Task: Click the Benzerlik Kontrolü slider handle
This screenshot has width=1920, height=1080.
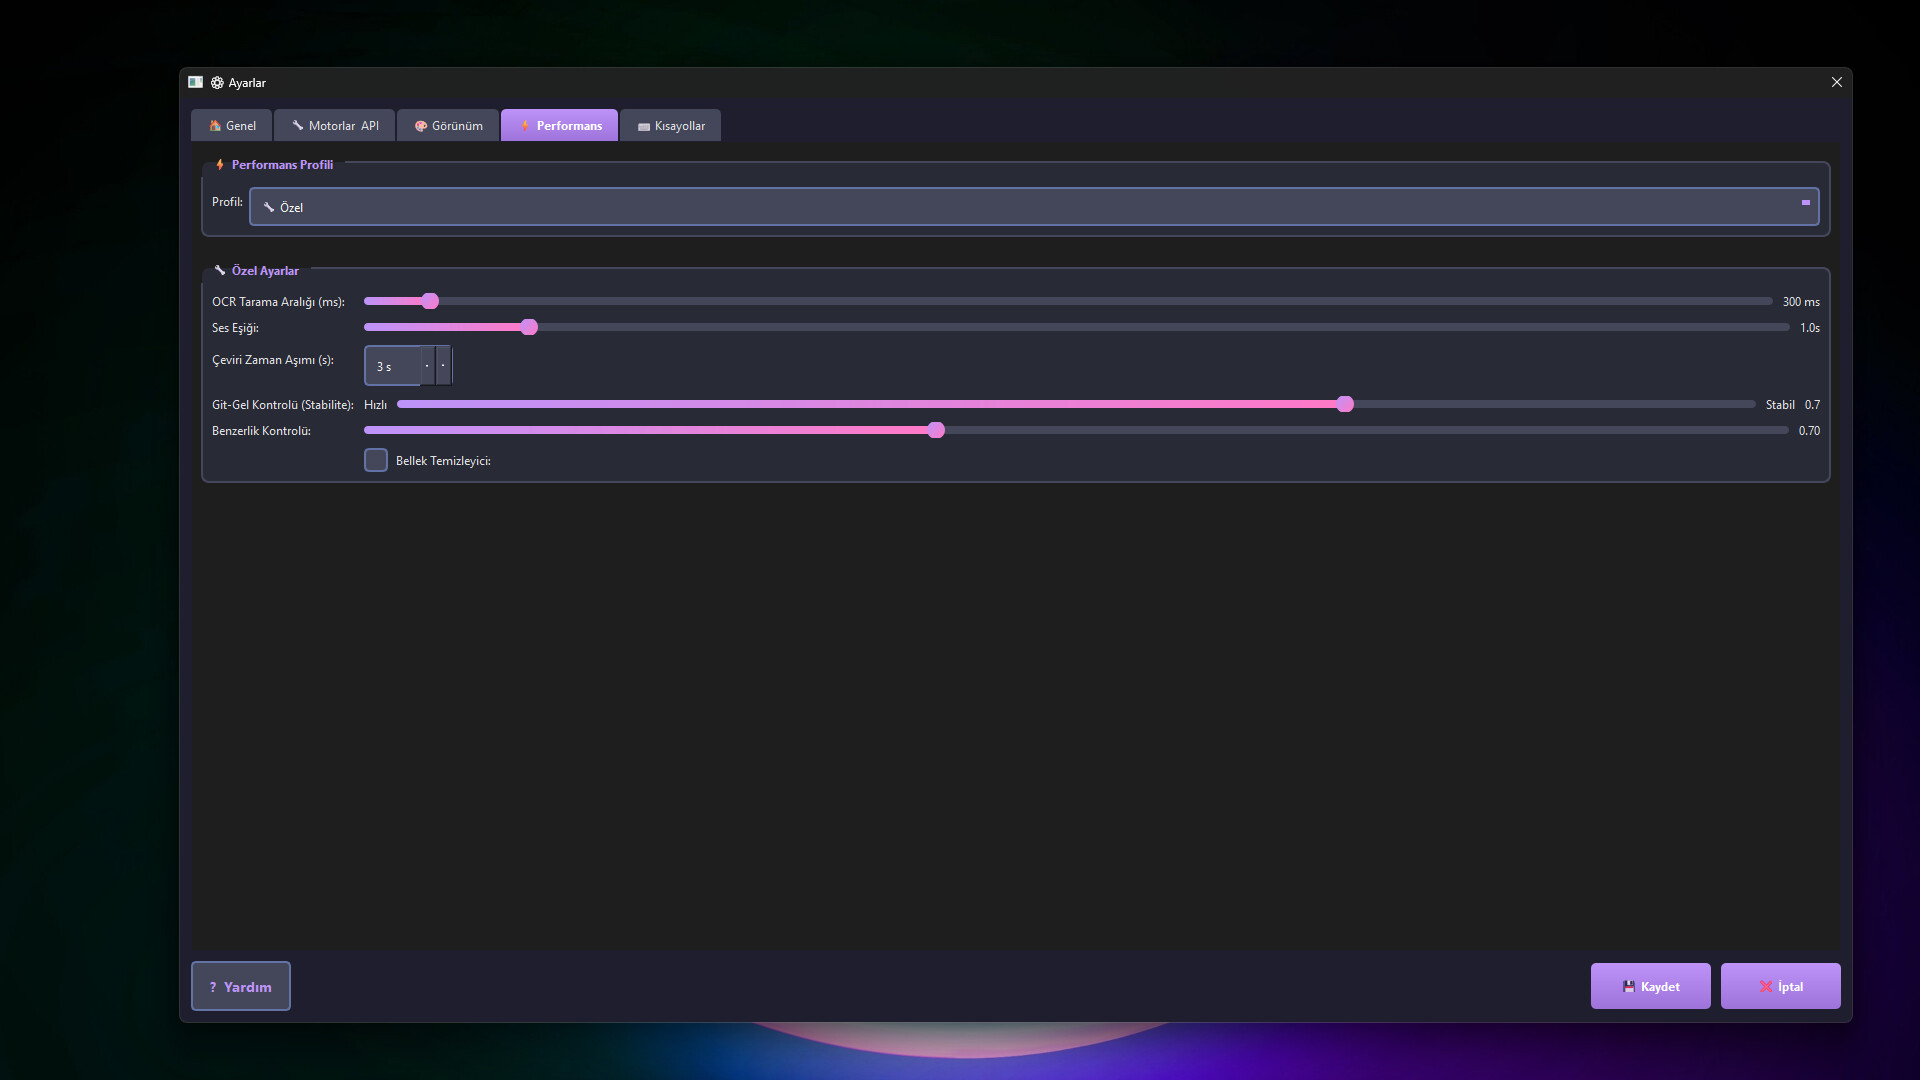Action: 936,430
